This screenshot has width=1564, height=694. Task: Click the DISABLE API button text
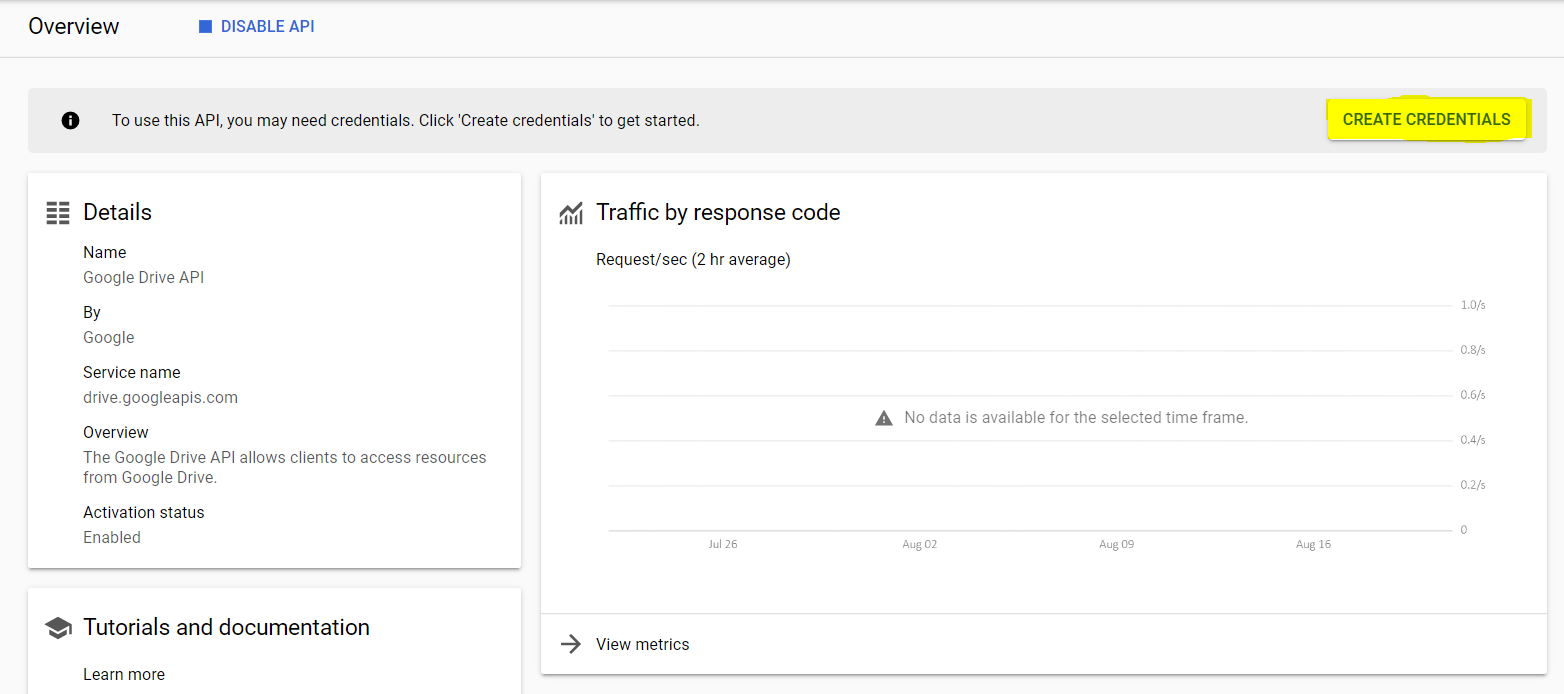[x=267, y=27]
